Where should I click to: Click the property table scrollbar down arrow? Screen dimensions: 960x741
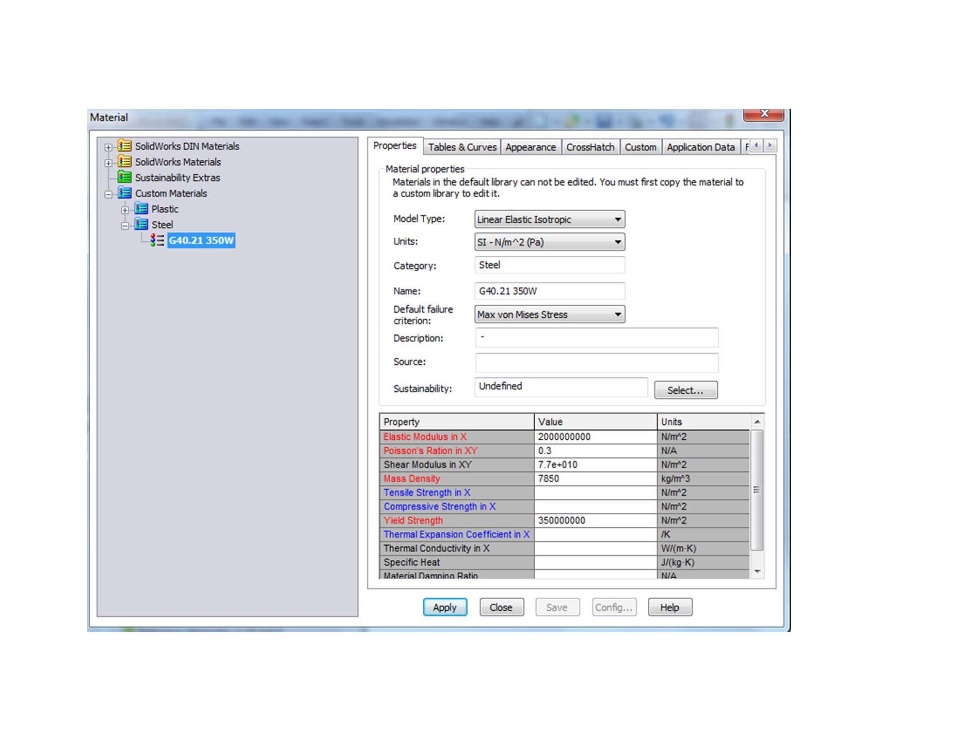(757, 571)
